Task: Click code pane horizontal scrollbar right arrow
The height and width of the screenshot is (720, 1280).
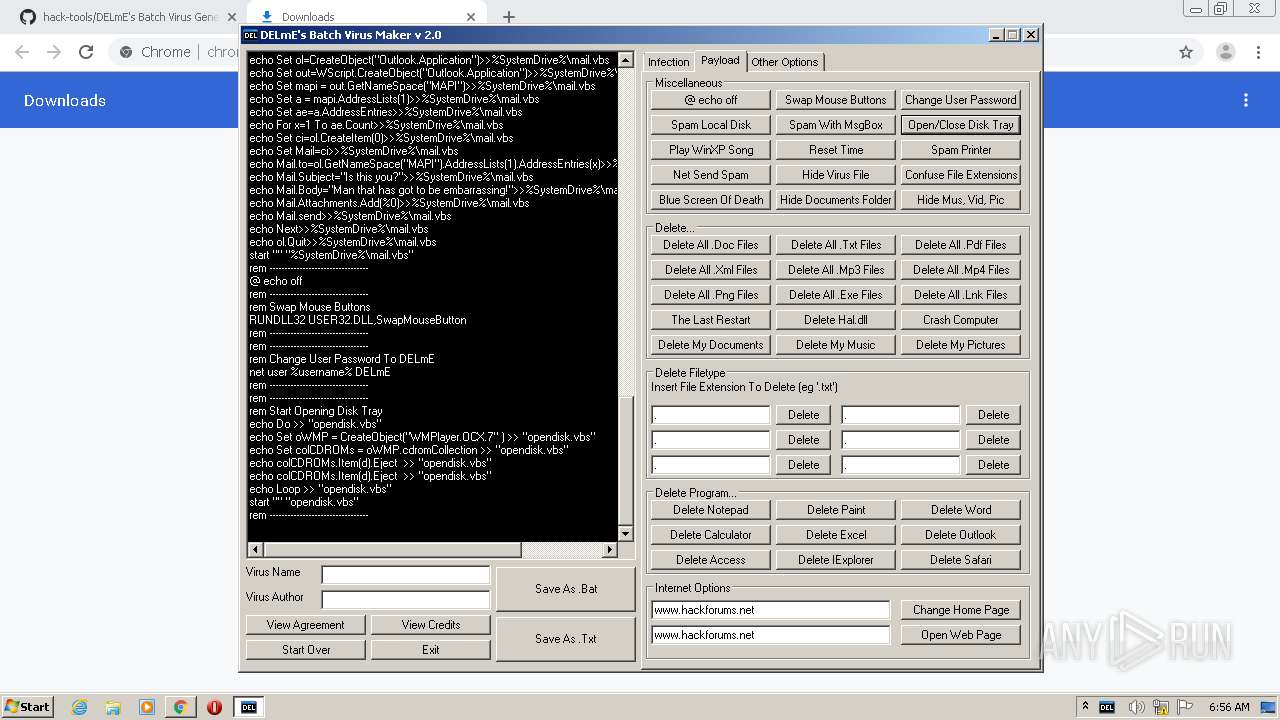Action: coord(610,549)
